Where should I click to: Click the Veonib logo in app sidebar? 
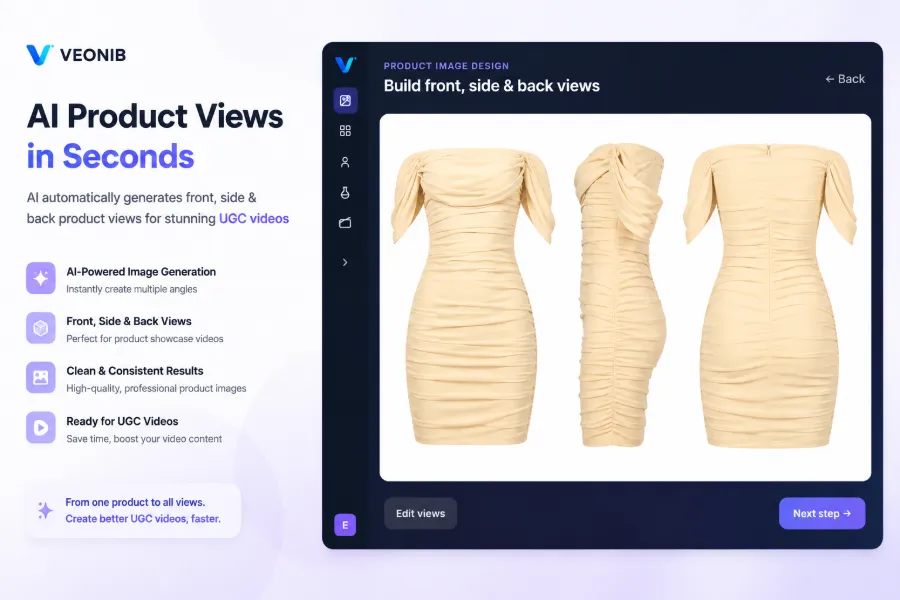coord(345,64)
